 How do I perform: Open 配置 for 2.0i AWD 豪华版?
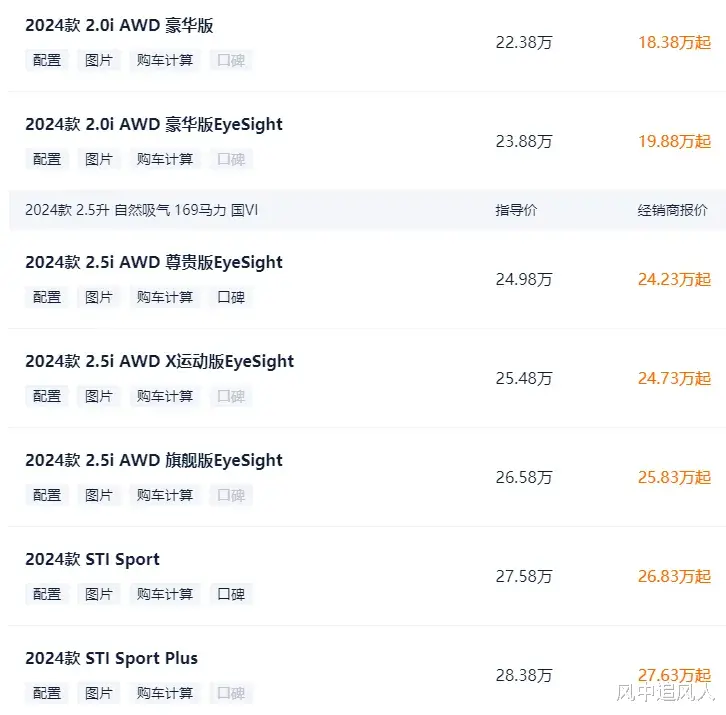tap(47, 60)
